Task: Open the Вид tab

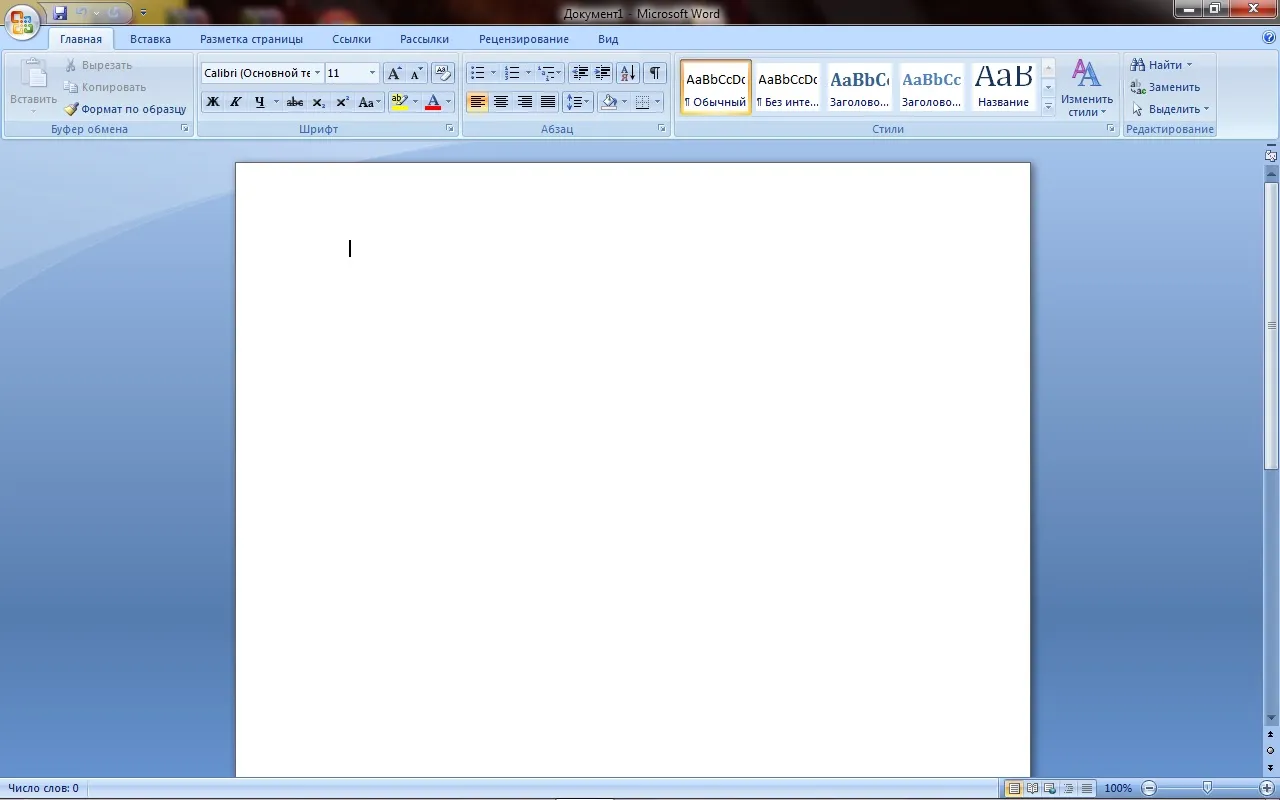Action: click(x=608, y=39)
